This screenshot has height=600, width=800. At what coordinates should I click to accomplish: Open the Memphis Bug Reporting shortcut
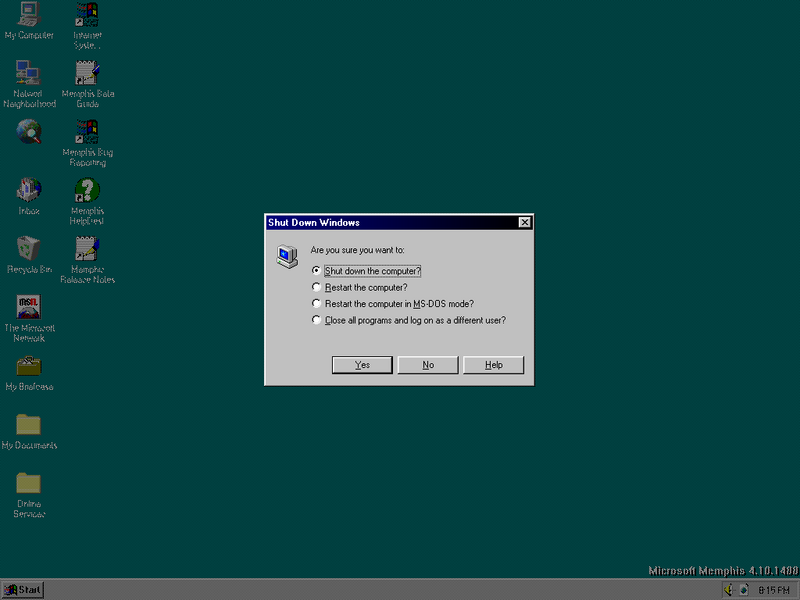pyautogui.click(x=87, y=132)
